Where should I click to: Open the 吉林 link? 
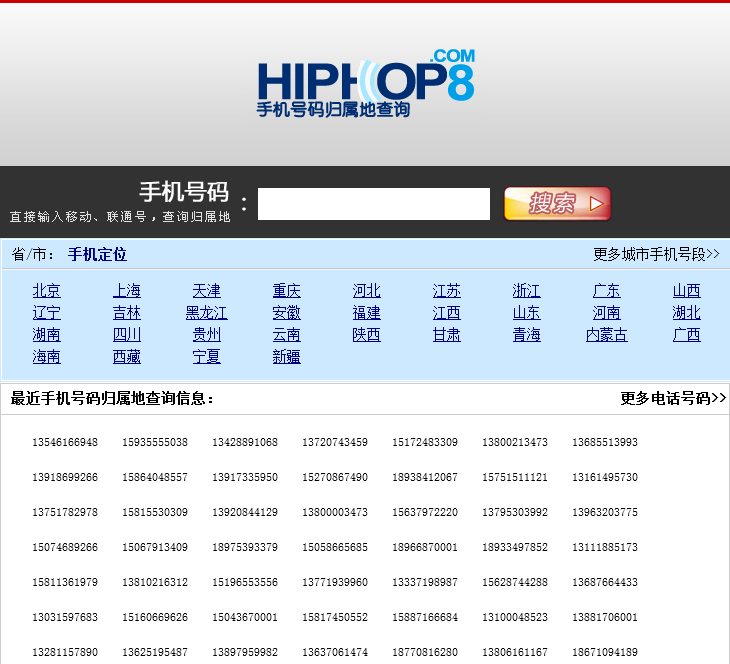127,312
